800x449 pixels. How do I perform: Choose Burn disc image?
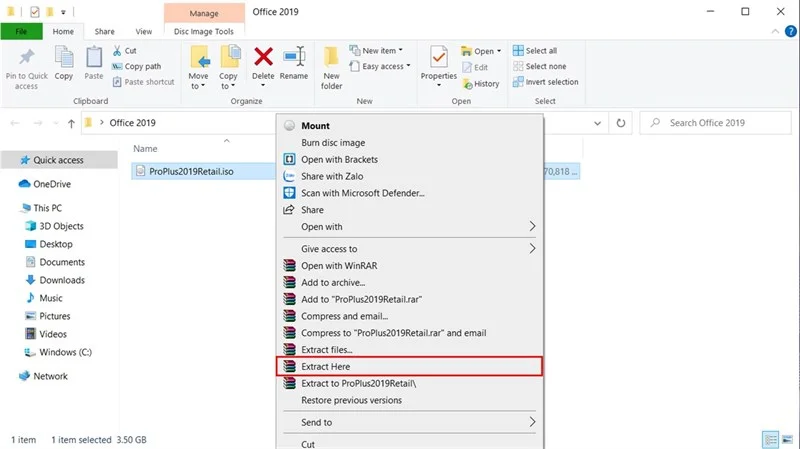(x=411, y=142)
